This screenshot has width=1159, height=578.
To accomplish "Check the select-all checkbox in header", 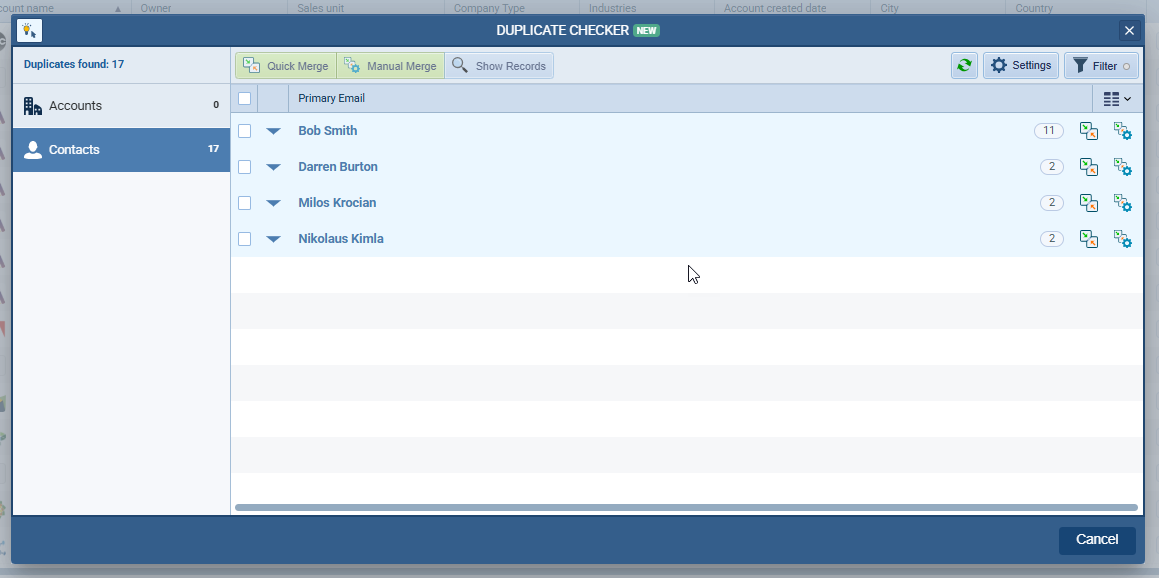I will (x=244, y=98).
